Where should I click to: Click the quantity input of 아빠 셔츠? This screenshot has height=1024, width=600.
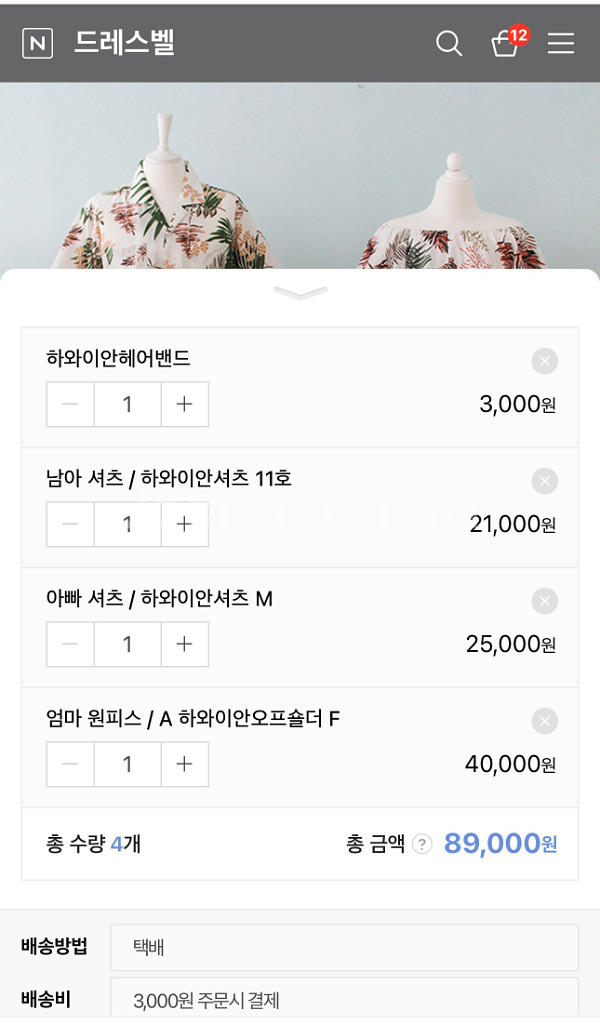click(127, 644)
